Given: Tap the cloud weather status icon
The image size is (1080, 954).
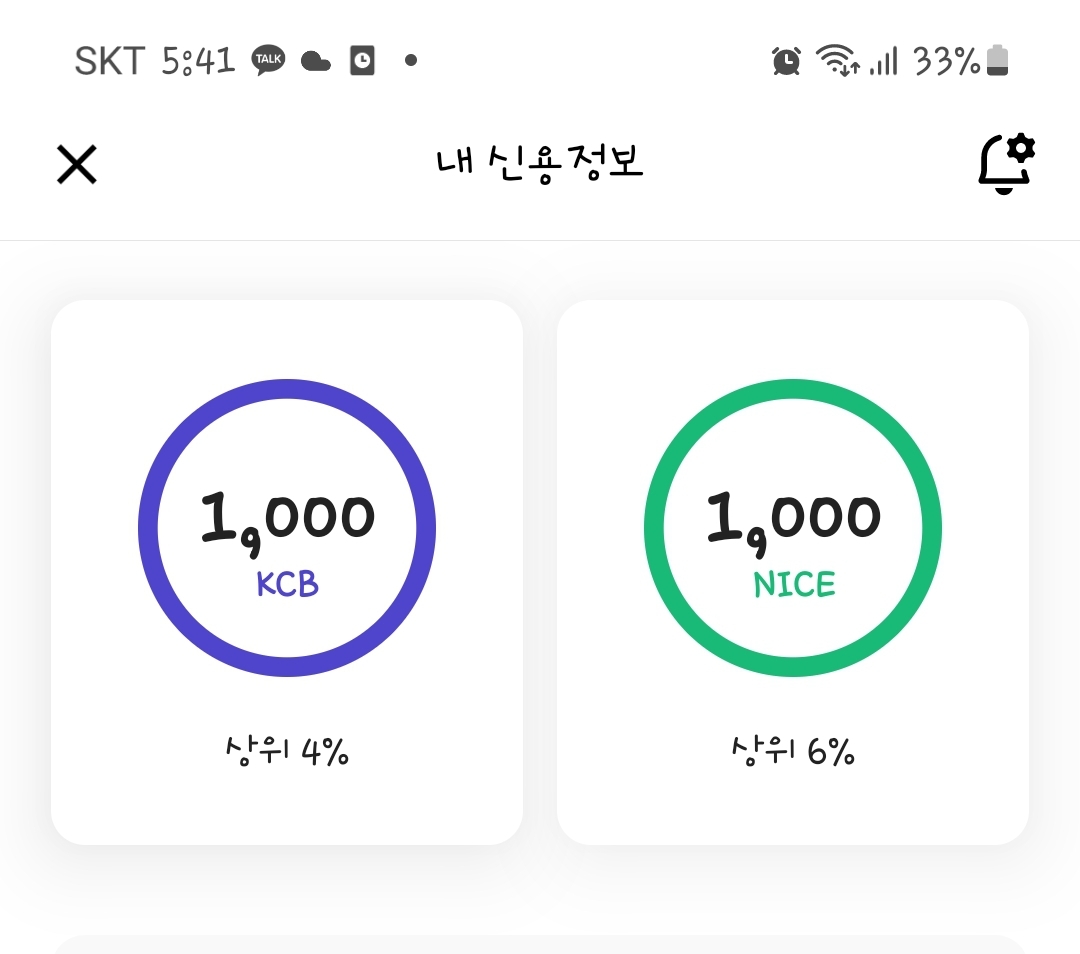Looking at the screenshot, I should coord(316,62).
